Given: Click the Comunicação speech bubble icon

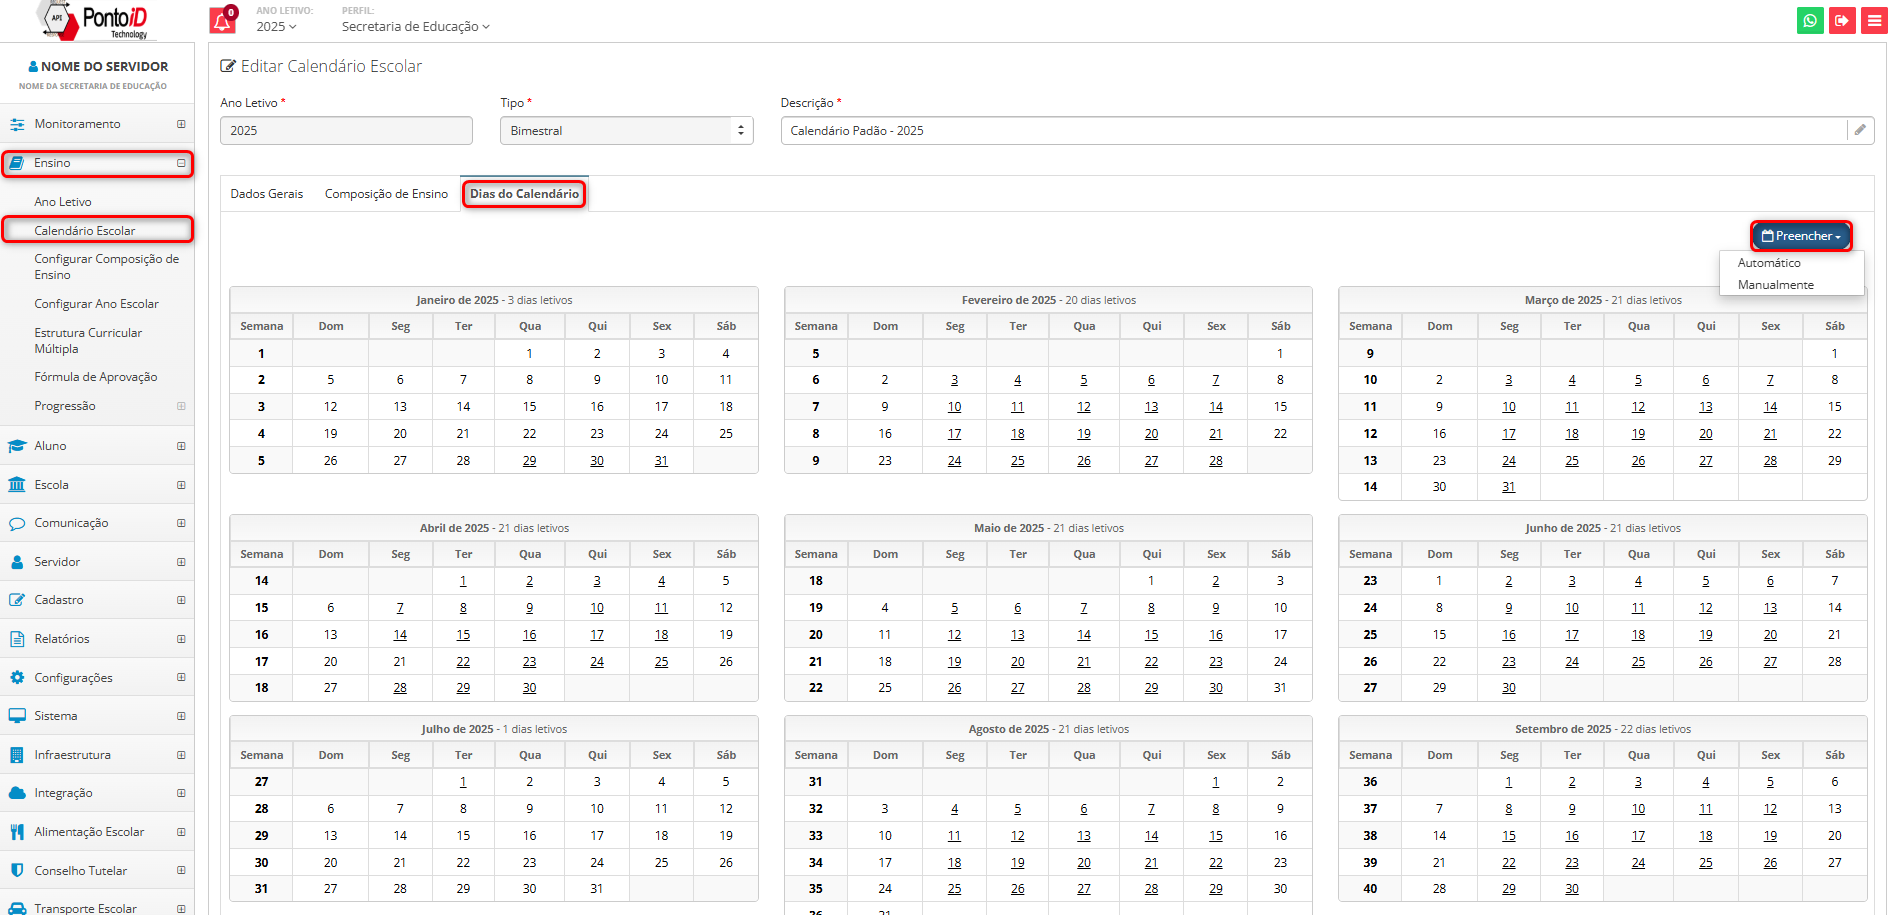Looking at the screenshot, I should 17,523.
